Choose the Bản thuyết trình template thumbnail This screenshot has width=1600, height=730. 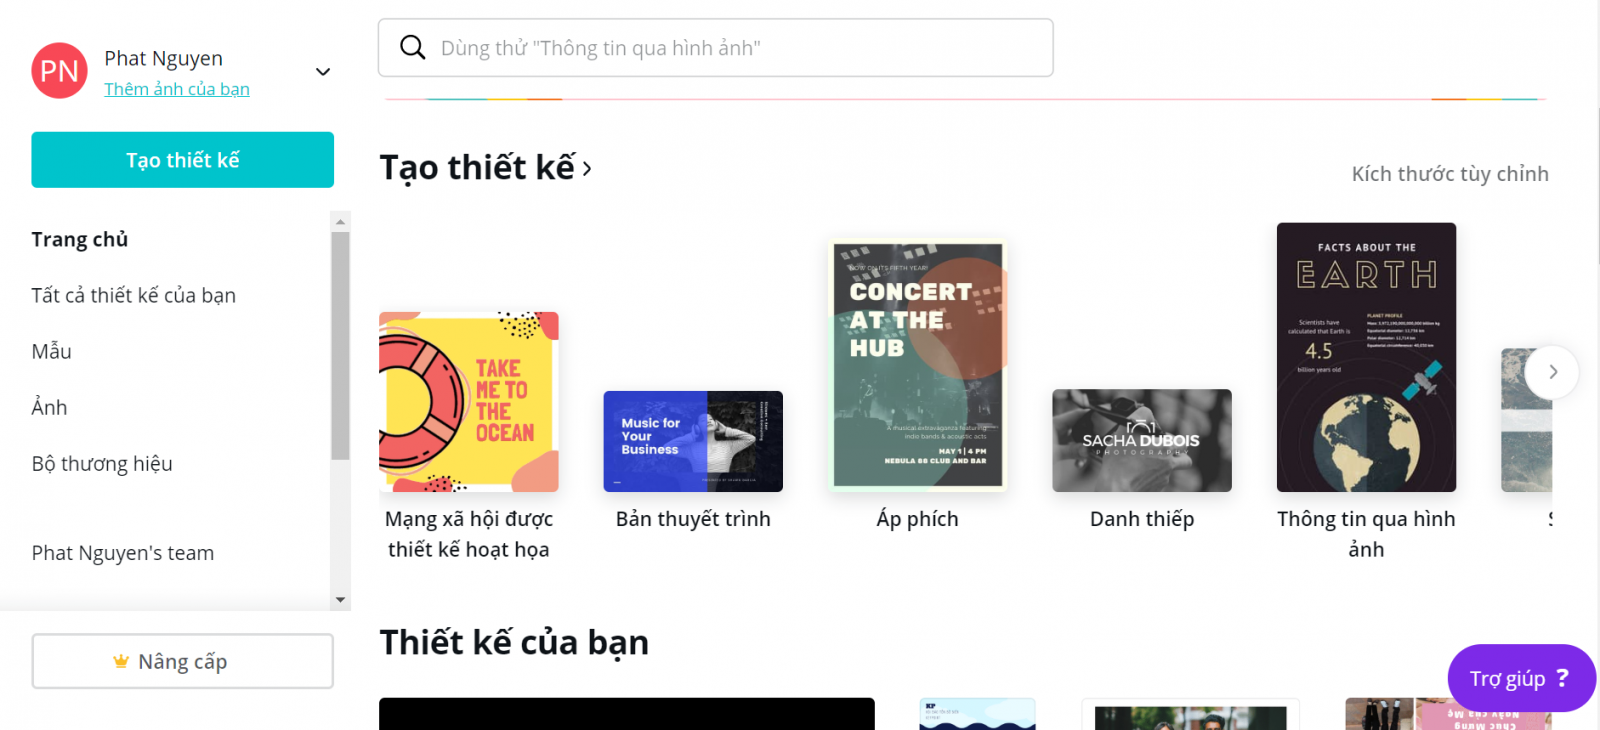(x=693, y=441)
